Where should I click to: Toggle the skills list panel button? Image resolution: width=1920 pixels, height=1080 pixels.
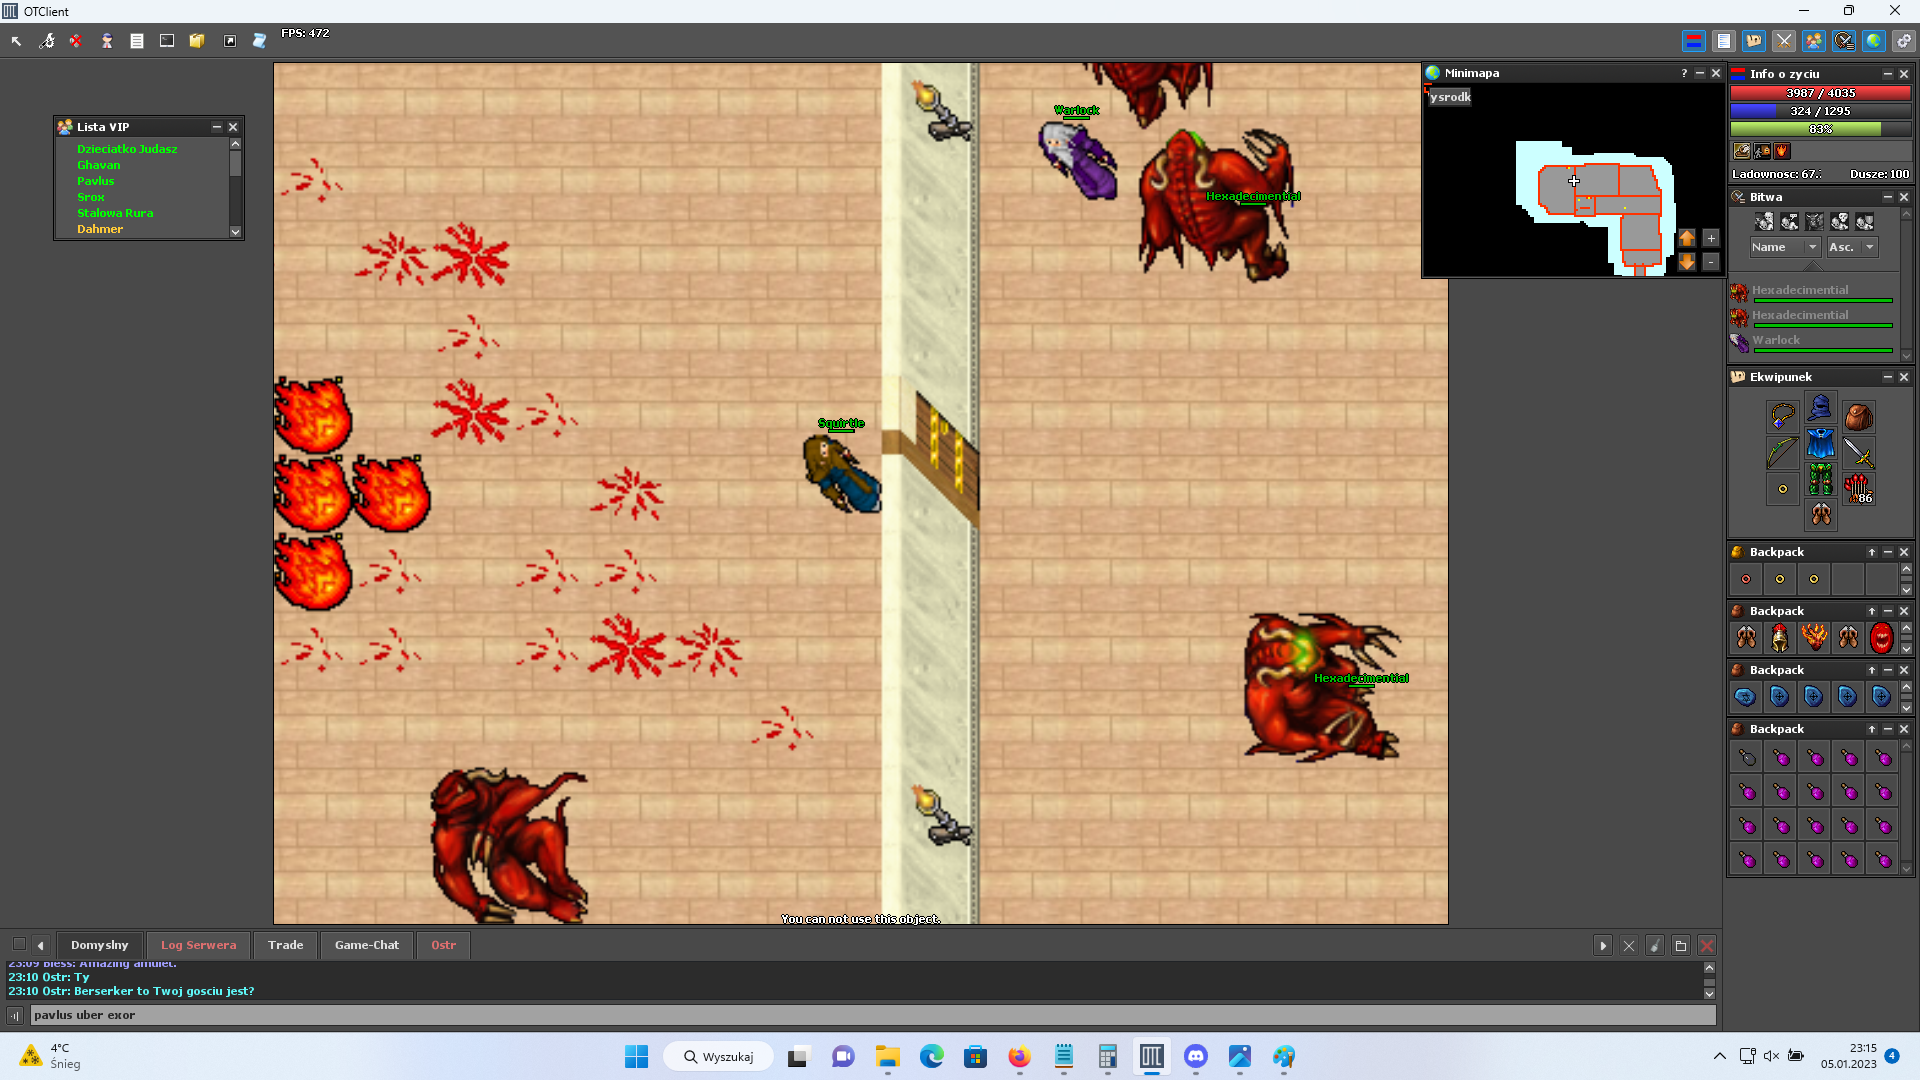pos(1724,41)
